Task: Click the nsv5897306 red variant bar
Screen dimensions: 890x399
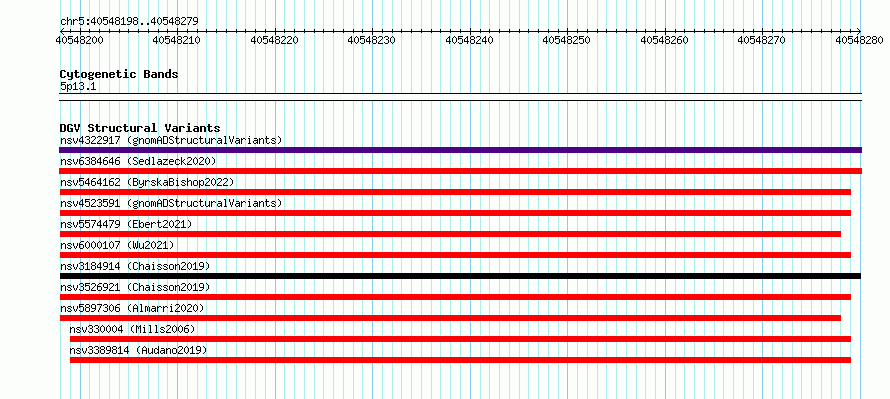Action: (450, 318)
